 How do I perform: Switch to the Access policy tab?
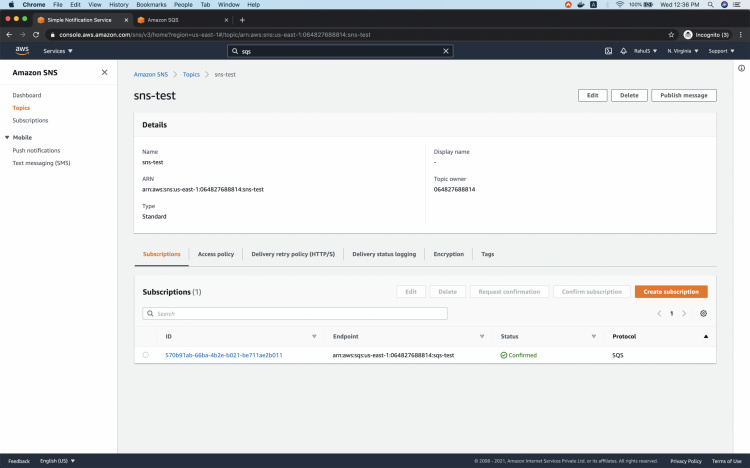click(216, 254)
